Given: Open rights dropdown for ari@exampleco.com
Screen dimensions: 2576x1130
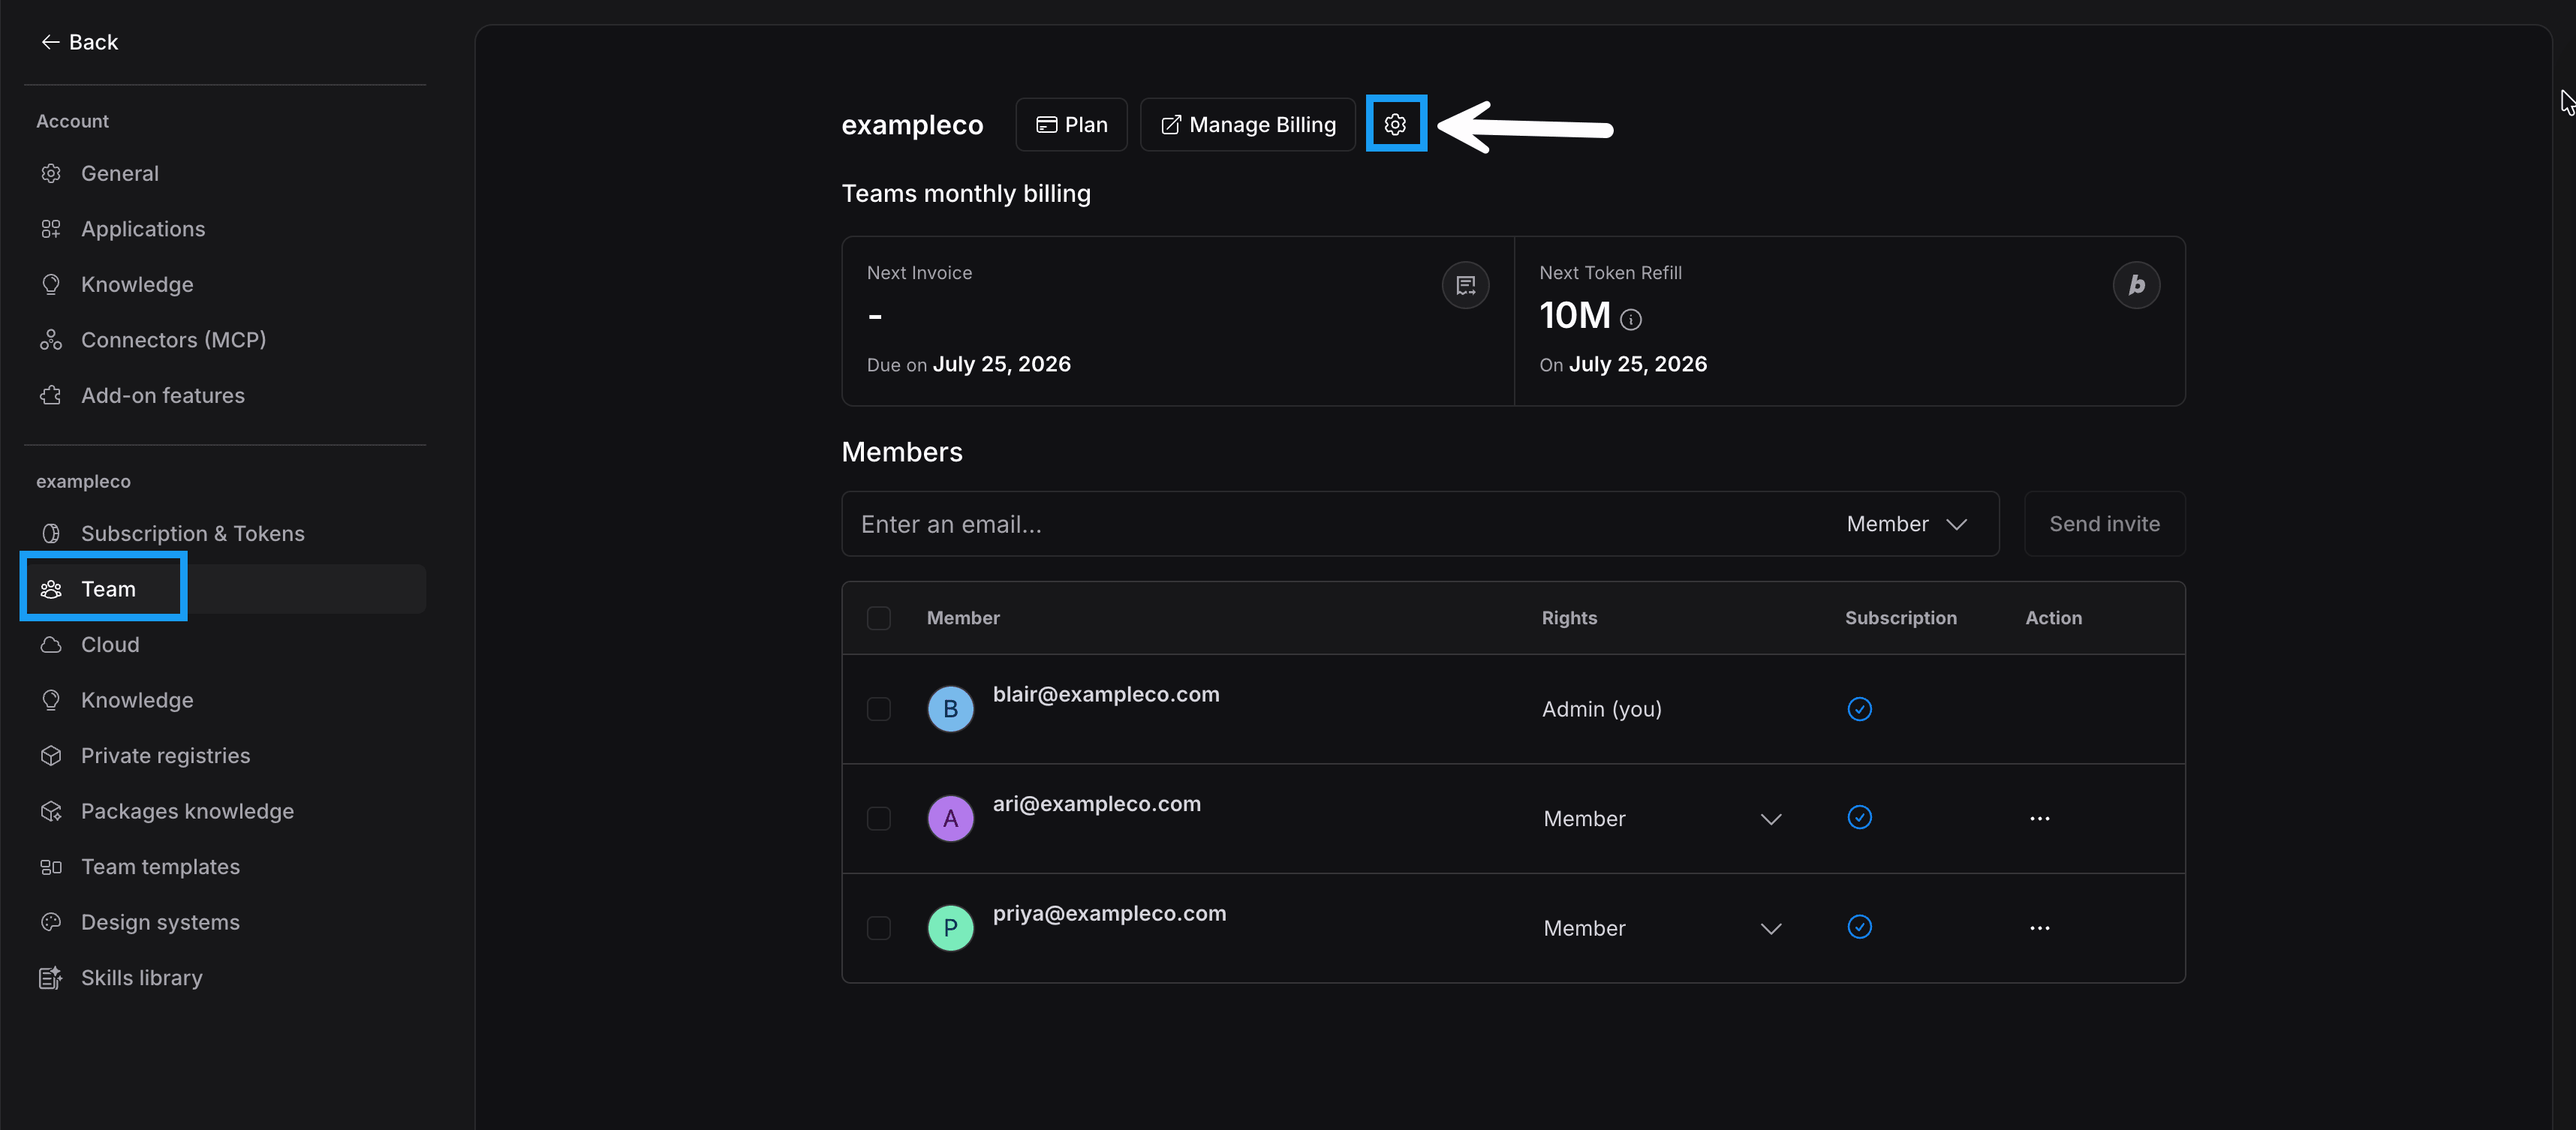Looking at the screenshot, I should coord(1663,819).
